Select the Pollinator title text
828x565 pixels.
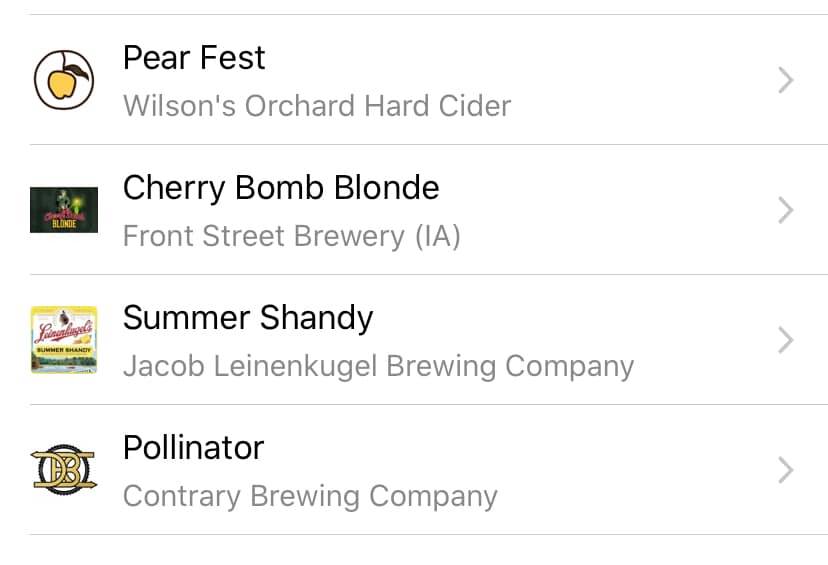193,448
